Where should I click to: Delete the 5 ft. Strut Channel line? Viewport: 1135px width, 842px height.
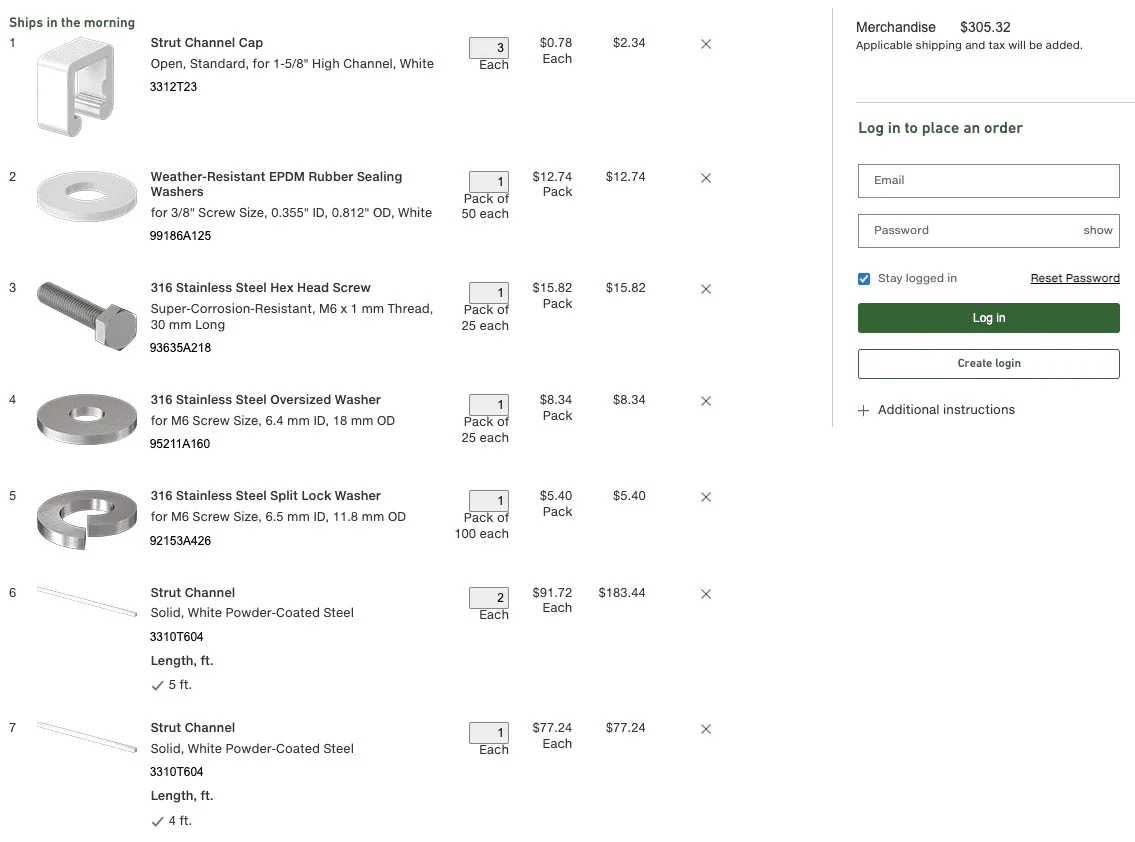coord(706,594)
